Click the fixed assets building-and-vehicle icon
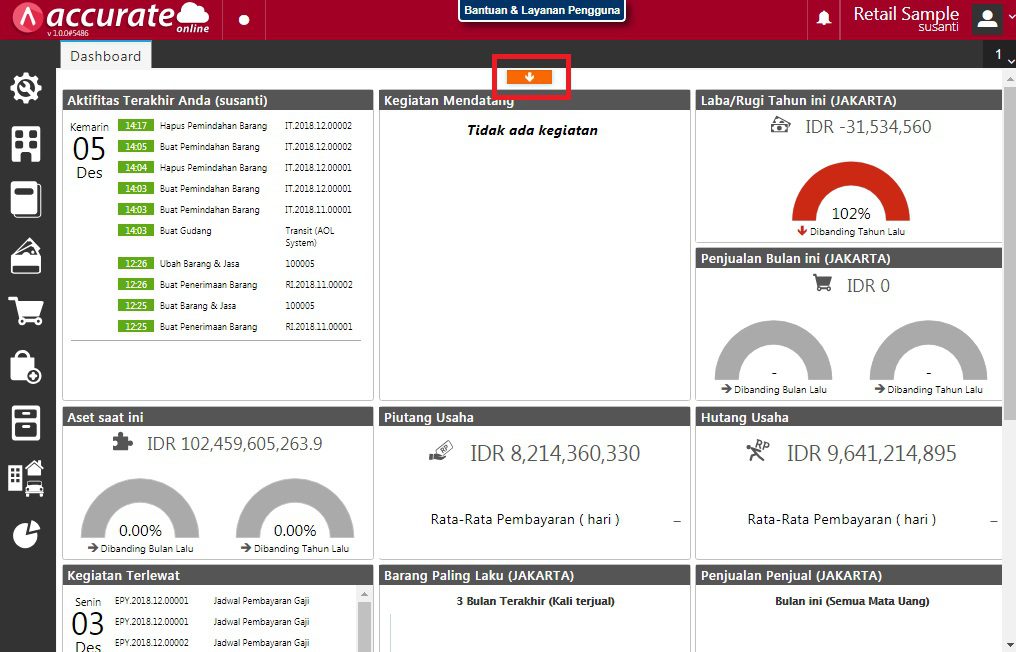 tap(27, 478)
